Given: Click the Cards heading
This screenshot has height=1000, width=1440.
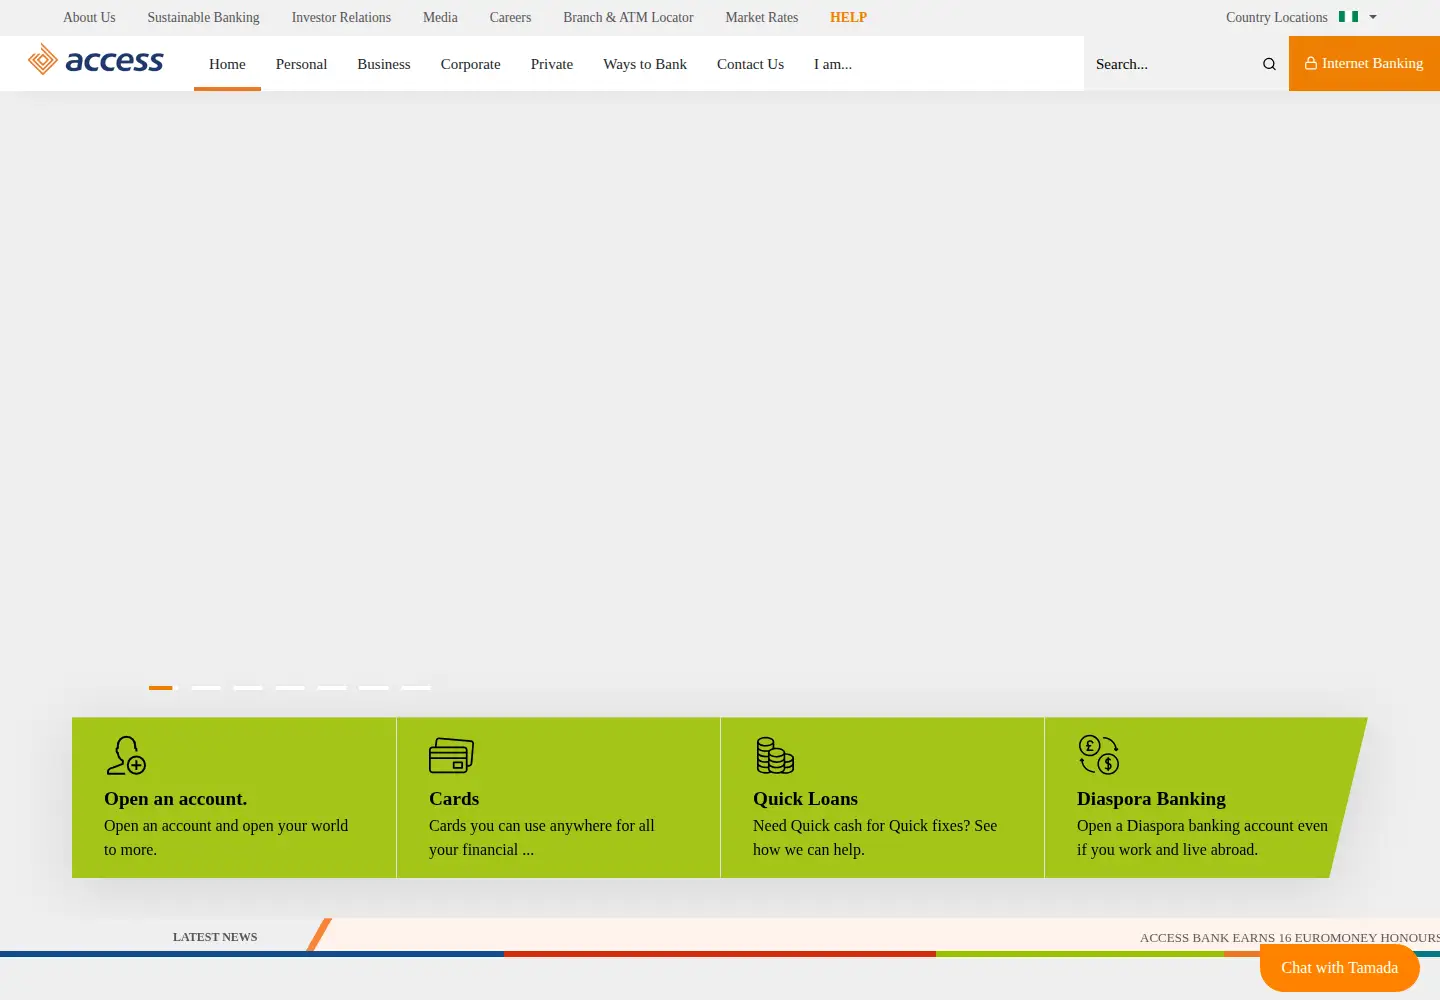Looking at the screenshot, I should pos(454,799).
